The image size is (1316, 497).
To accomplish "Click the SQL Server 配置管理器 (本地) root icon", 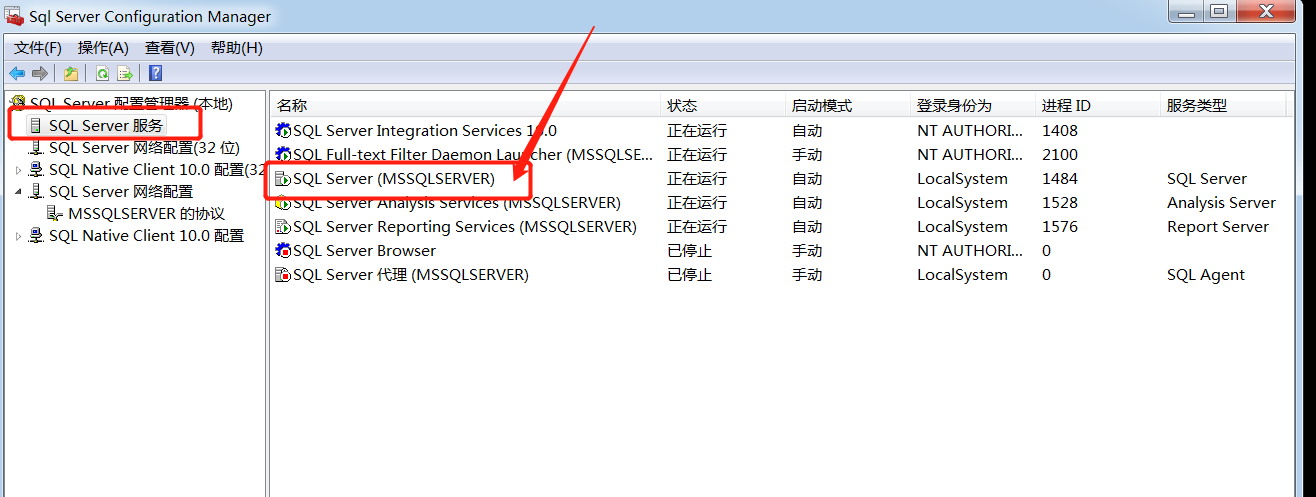I will coord(18,103).
